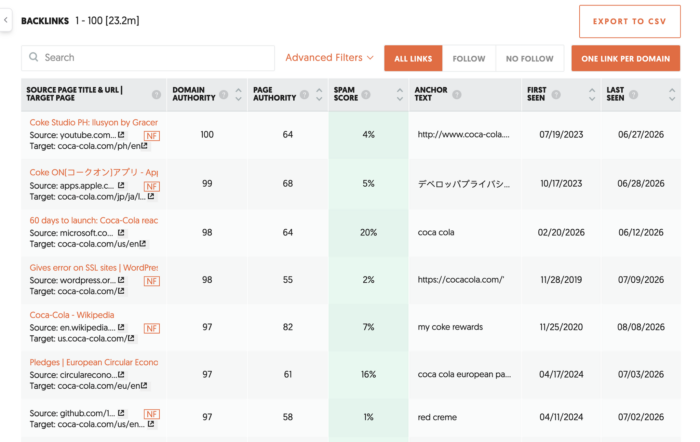Image resolution: width=700 pixels, height=442 pixels.
Task: Open wordpress.or... source external link icon
Action: pos(121,280)
